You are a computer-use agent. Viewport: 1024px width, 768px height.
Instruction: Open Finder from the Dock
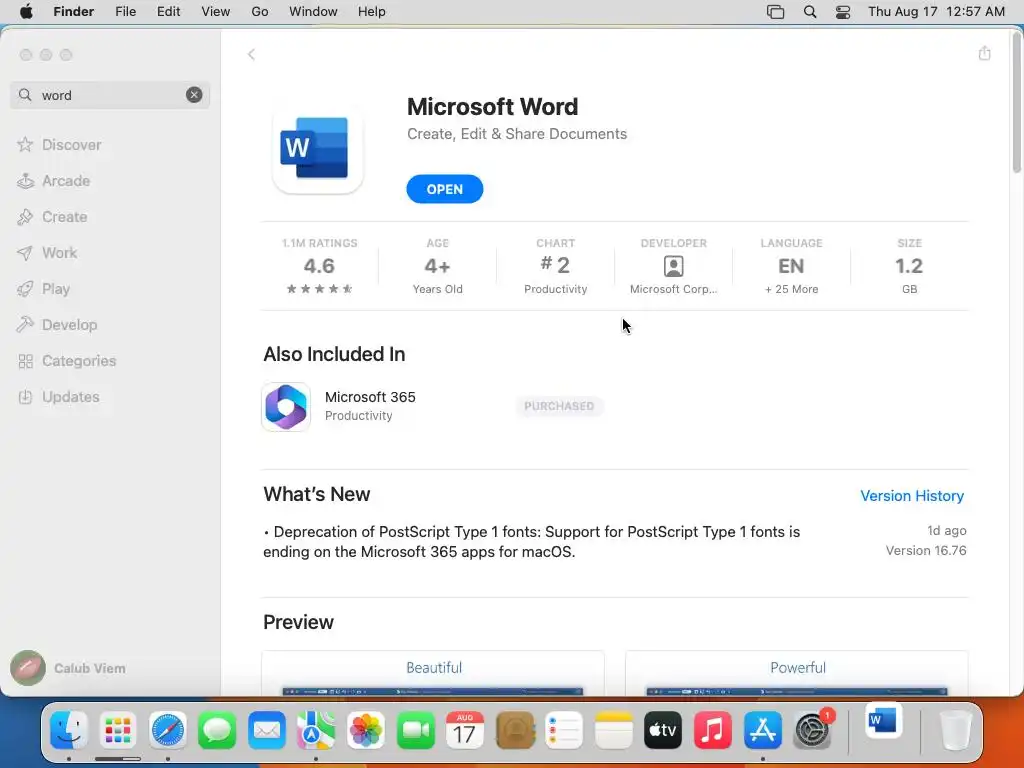pyautogui.click(x=69, y=730)
